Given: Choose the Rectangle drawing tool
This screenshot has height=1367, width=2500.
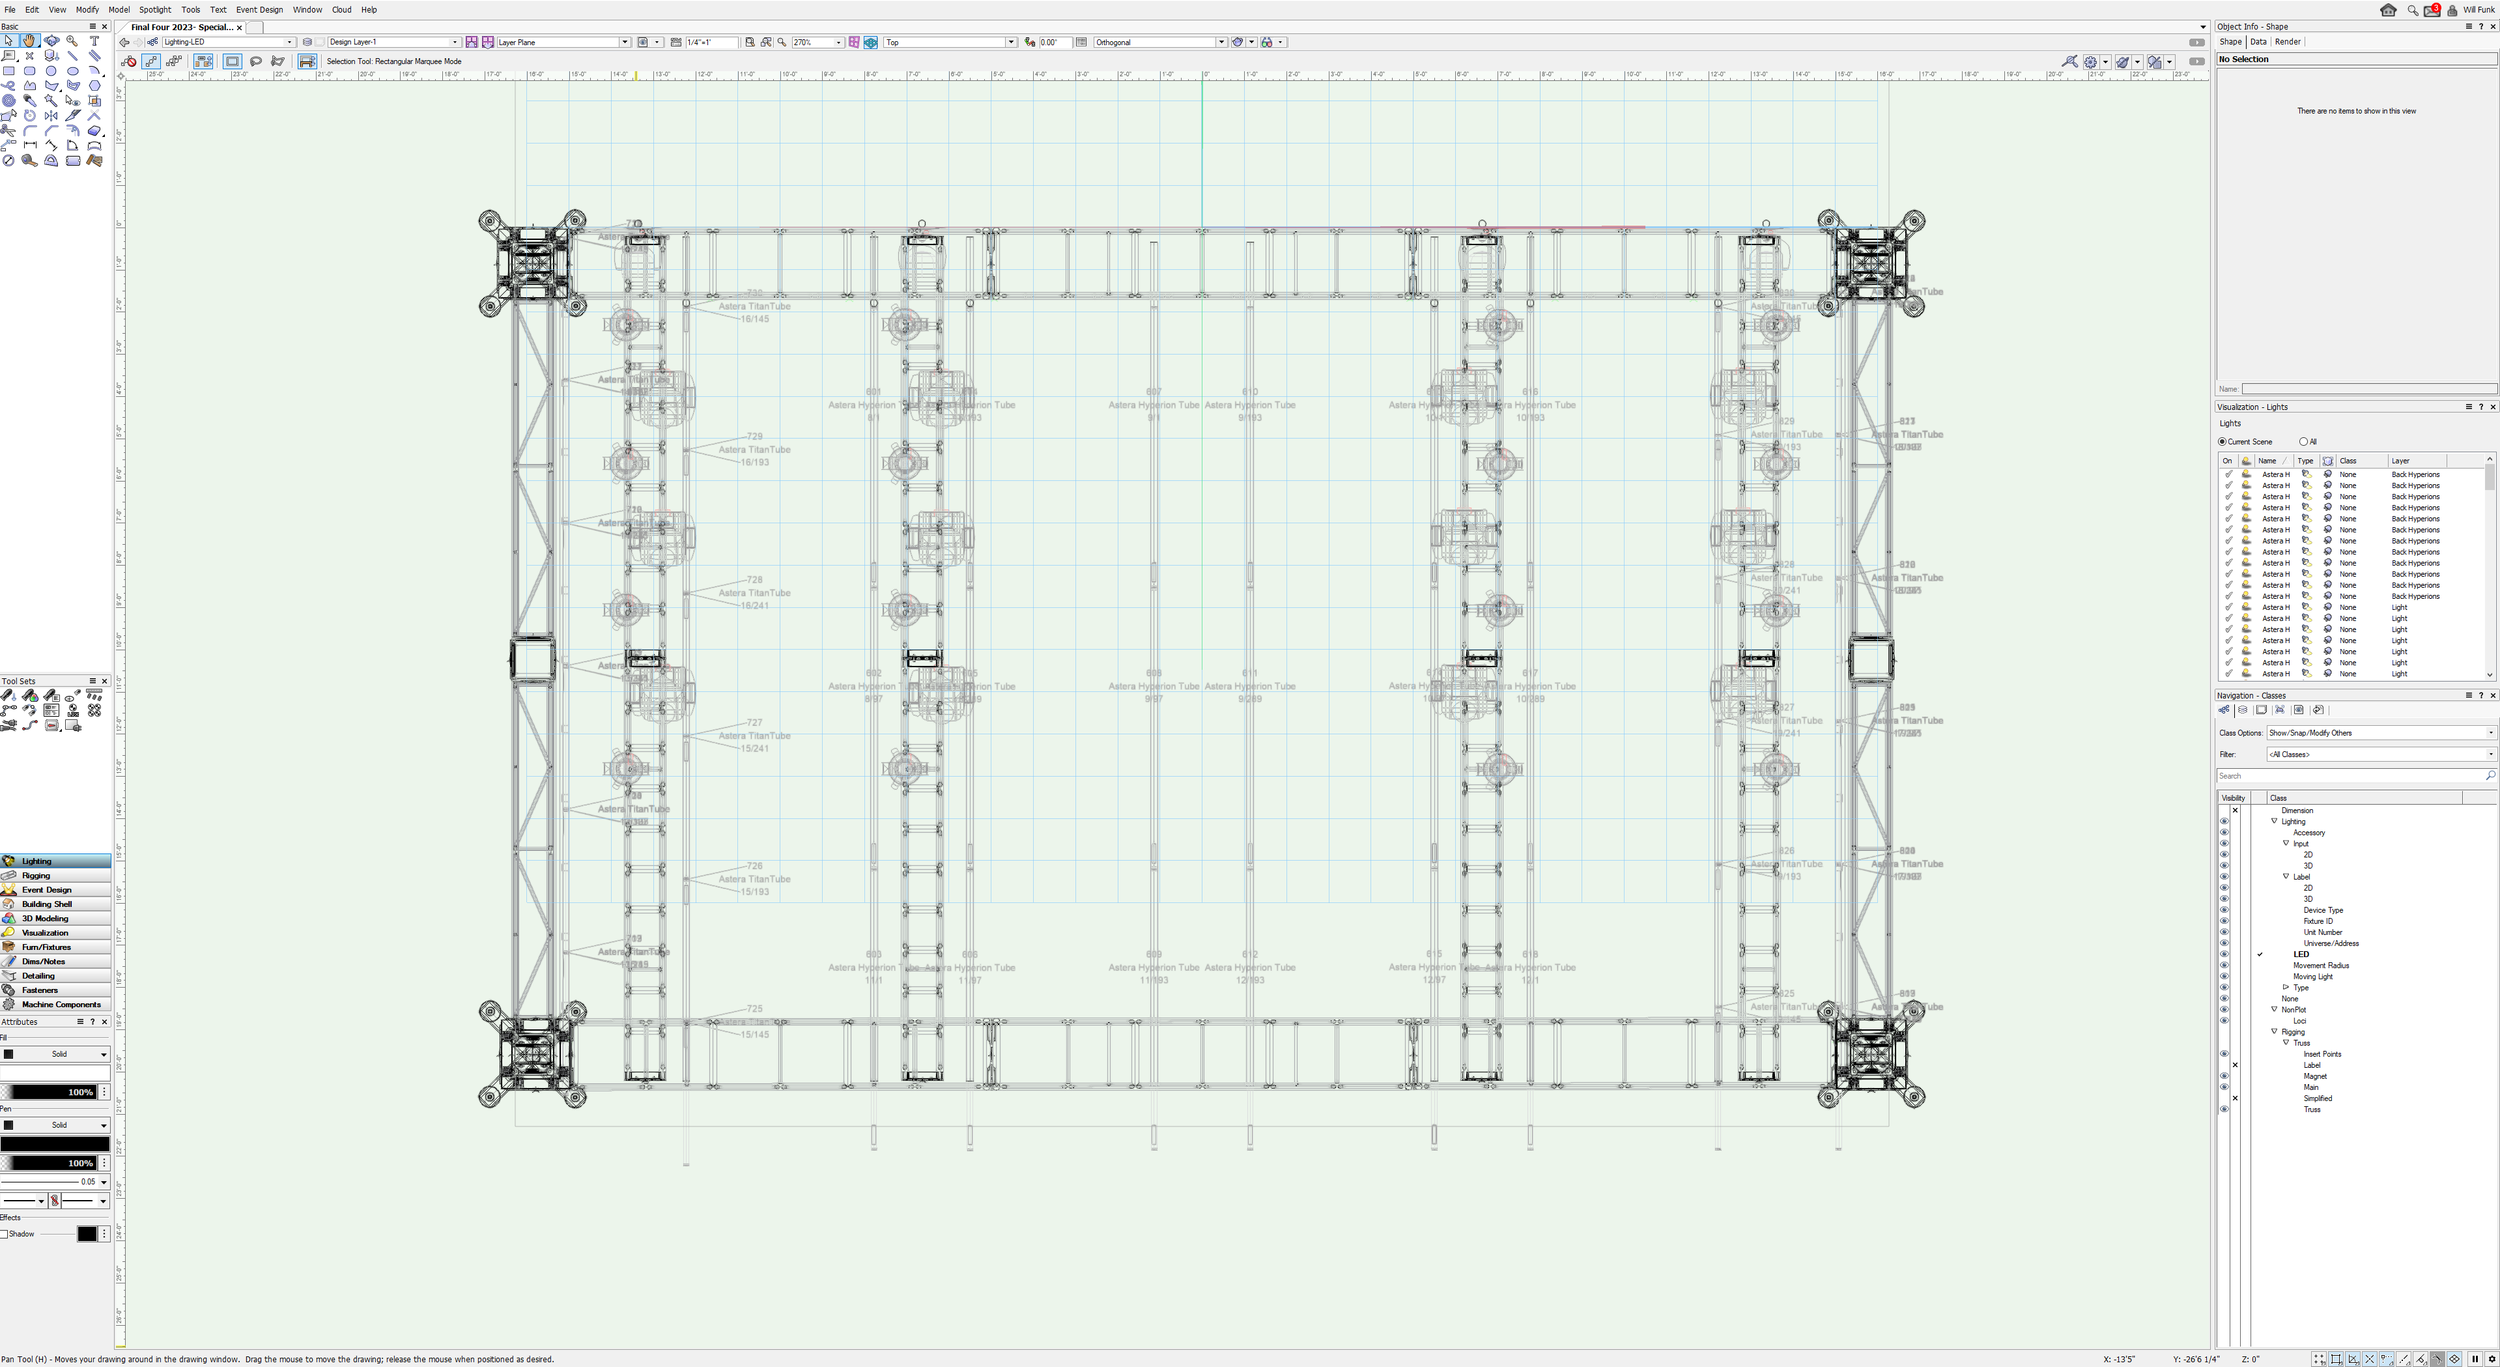Looking at the screenshot, I should coord(9,71).
